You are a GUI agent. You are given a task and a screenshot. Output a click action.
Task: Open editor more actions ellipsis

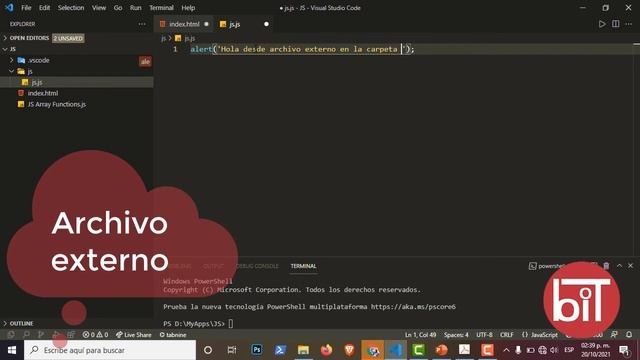[x=629, y=24]
